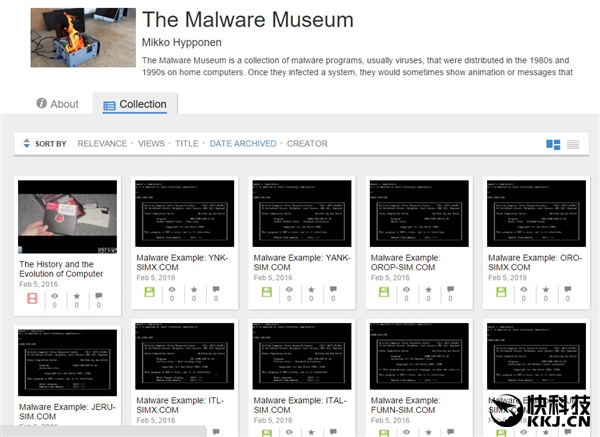The height and width of the screenshot is (437, 600).
Task: Click comment icon on History card
Action: [99, 296]
